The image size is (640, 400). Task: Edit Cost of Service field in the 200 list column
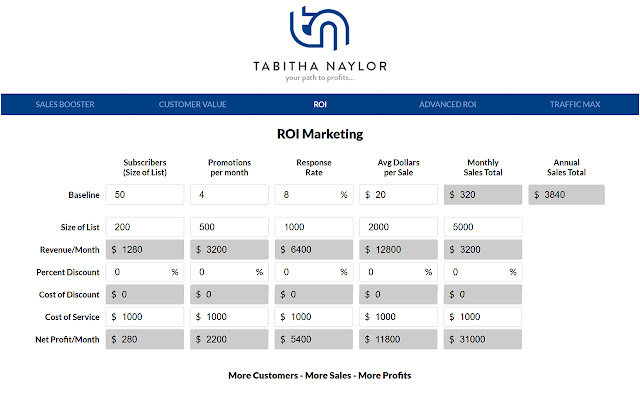click(145, 317)
